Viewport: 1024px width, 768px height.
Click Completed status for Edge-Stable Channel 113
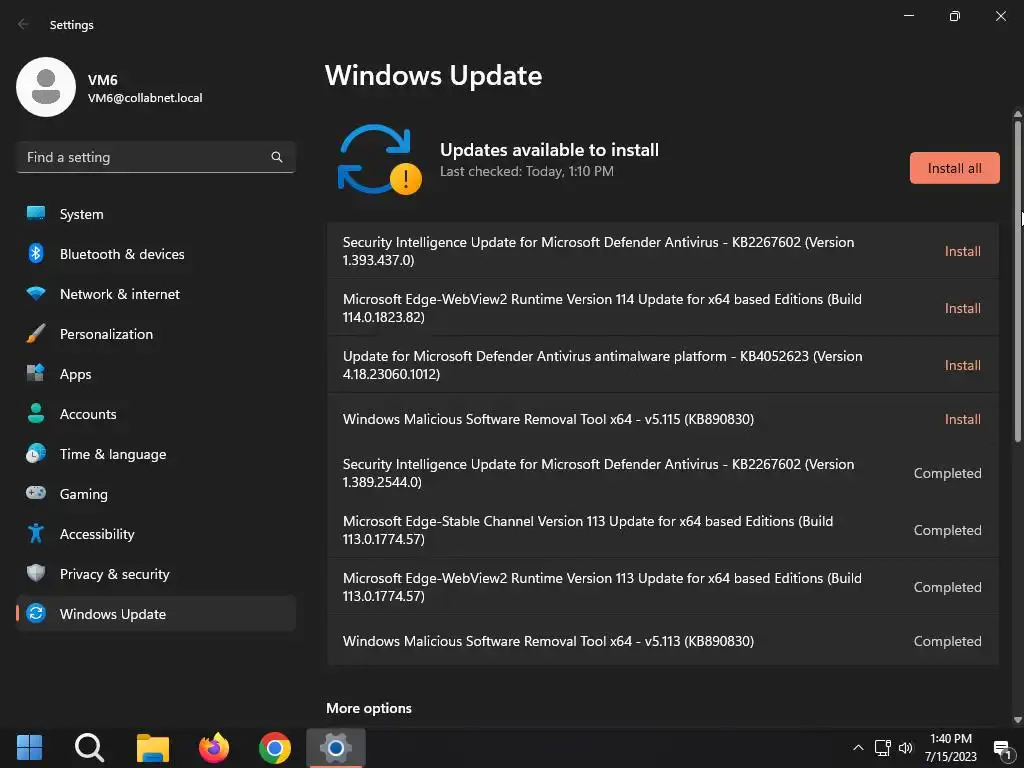point(947,530)
